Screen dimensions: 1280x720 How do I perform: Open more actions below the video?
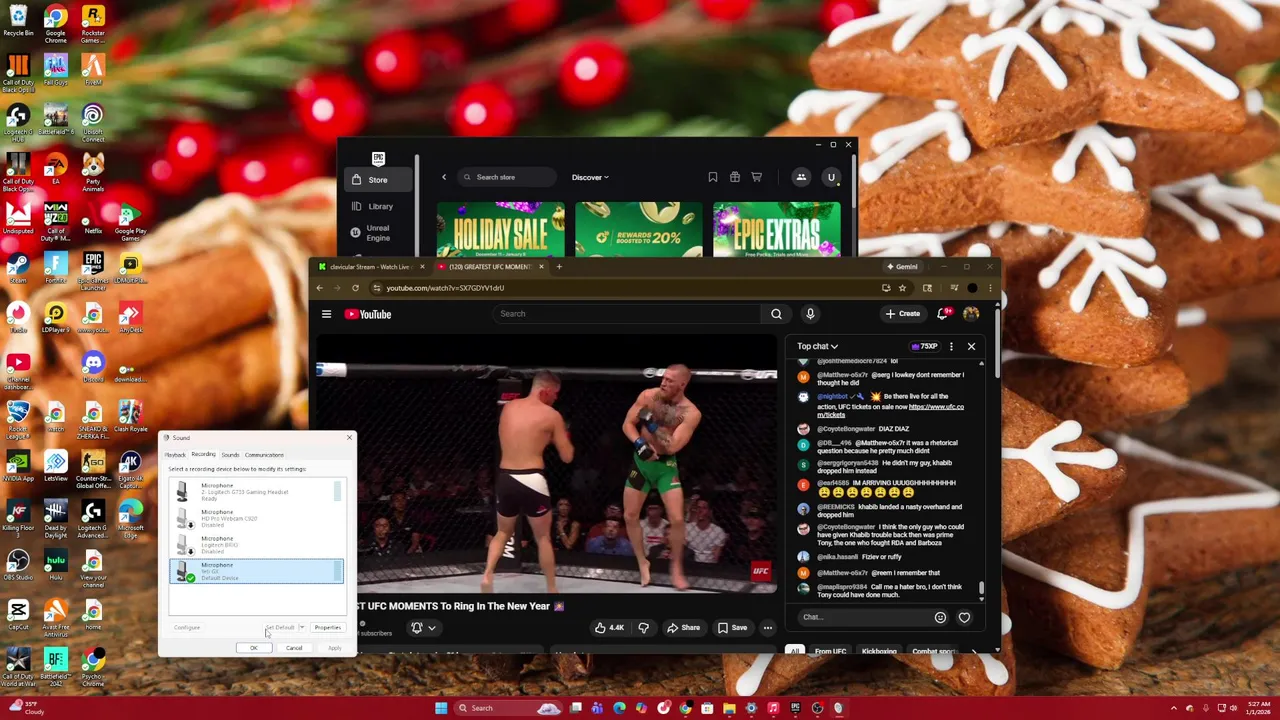pyautogui.click(x=767, y=628)
